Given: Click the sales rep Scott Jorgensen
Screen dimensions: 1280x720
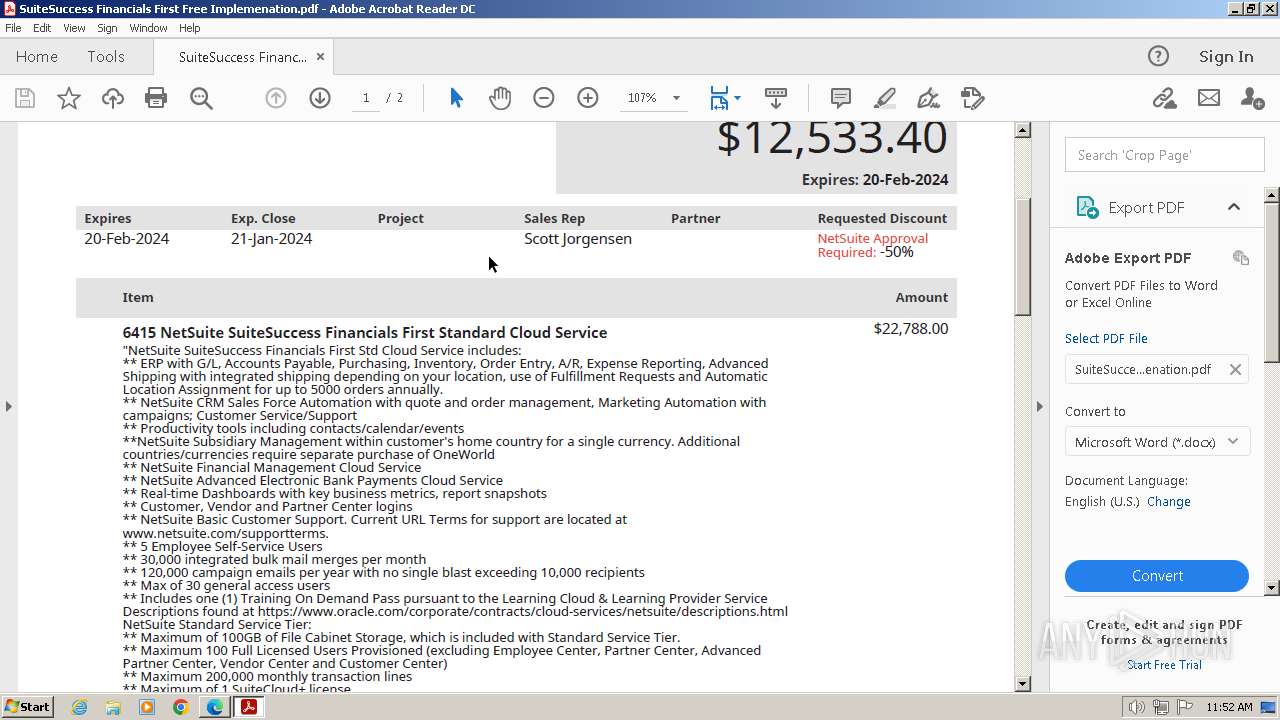Looking at the screenshot, I should coord(578,239).
